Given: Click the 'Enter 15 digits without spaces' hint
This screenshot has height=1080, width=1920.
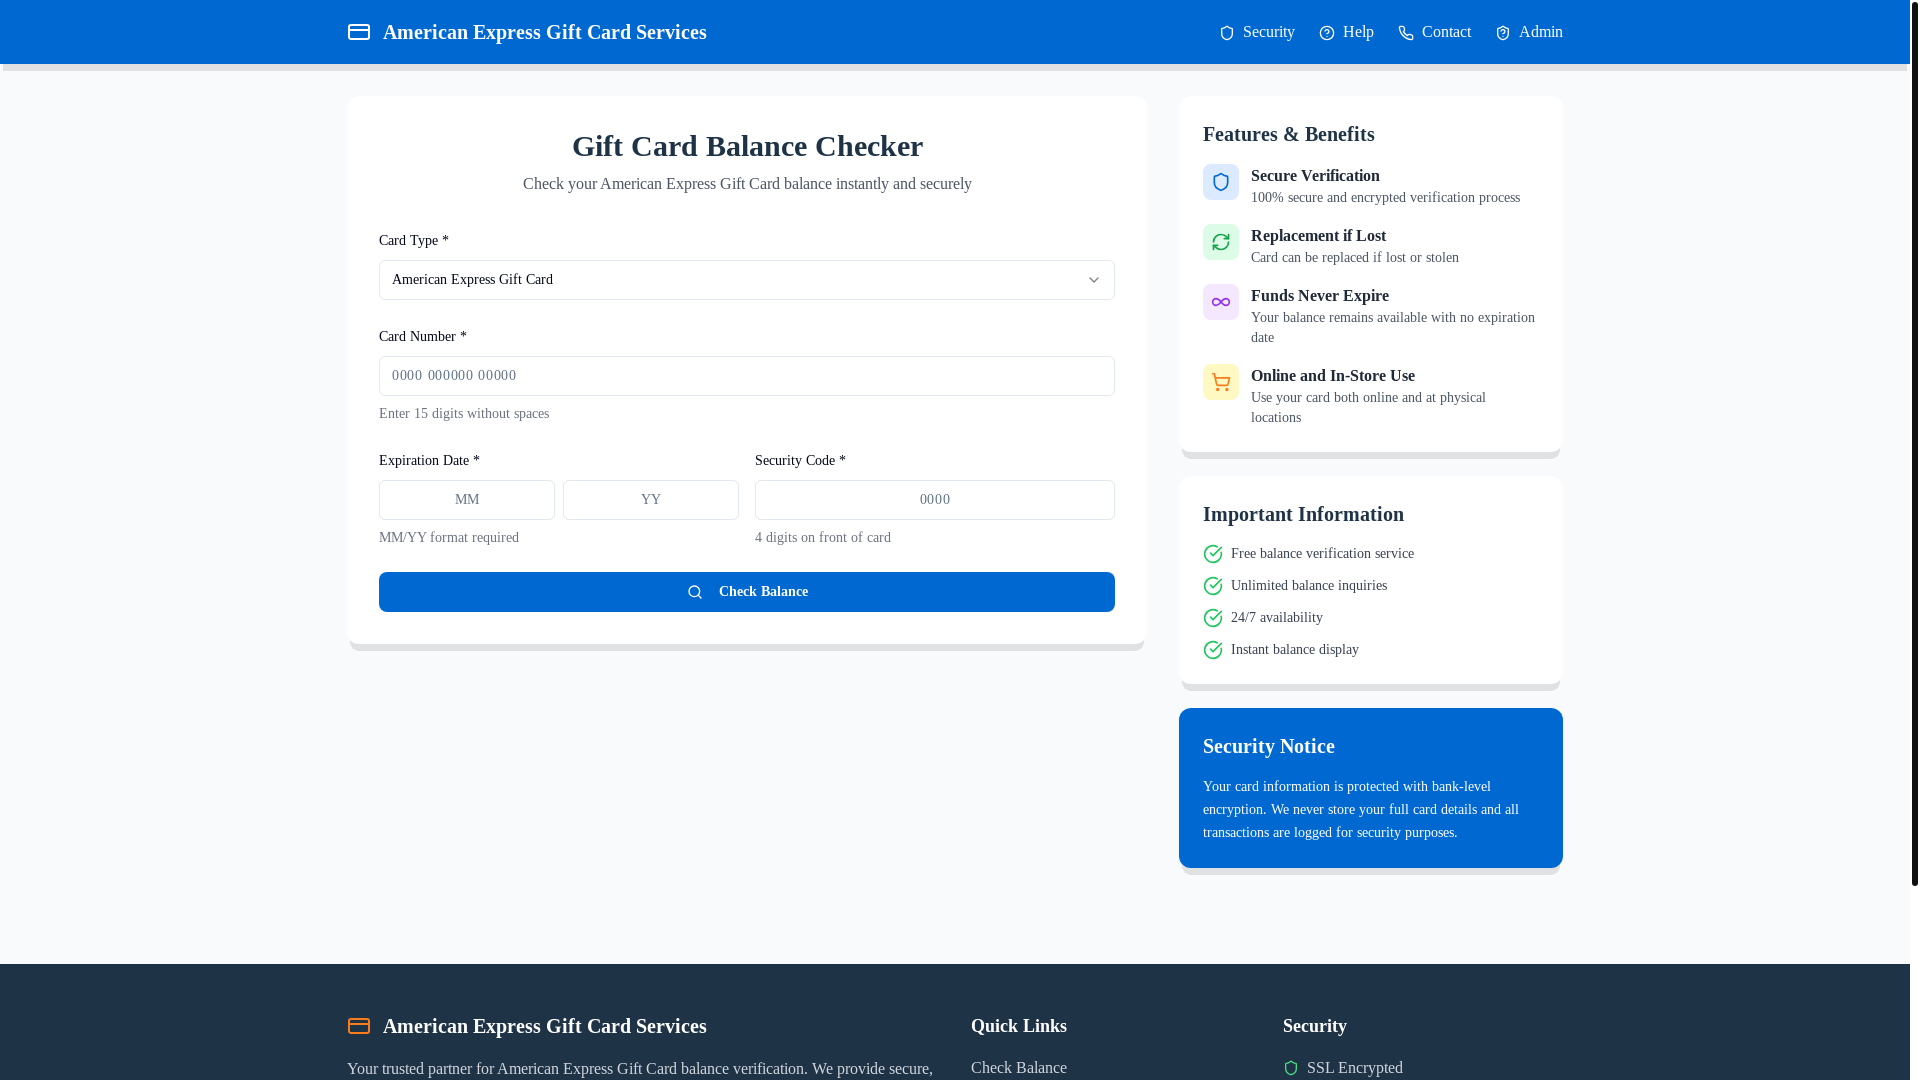Looking at the screenshot, I should tap(464, 414).
